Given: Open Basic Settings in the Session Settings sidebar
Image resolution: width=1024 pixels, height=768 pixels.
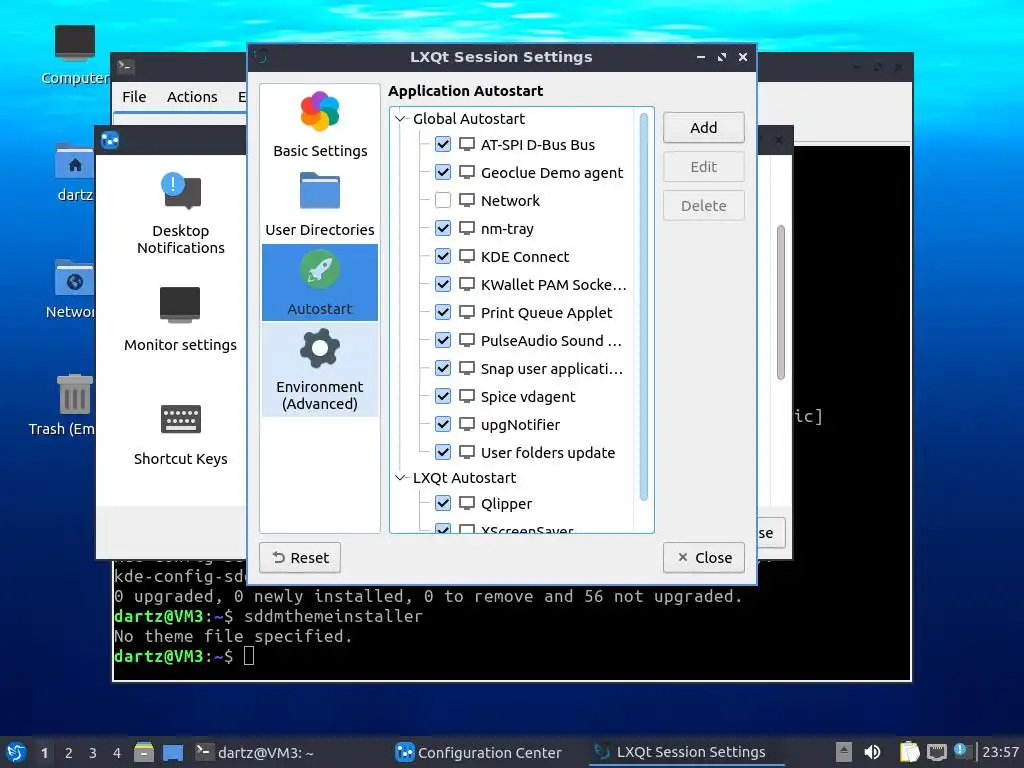Looking at the screenshot, I should pos(320,124).
